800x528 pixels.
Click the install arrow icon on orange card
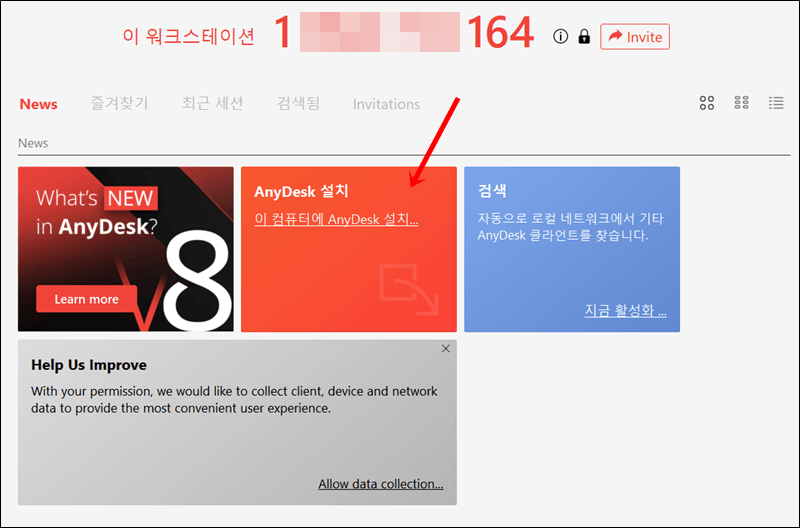[409, 289]
